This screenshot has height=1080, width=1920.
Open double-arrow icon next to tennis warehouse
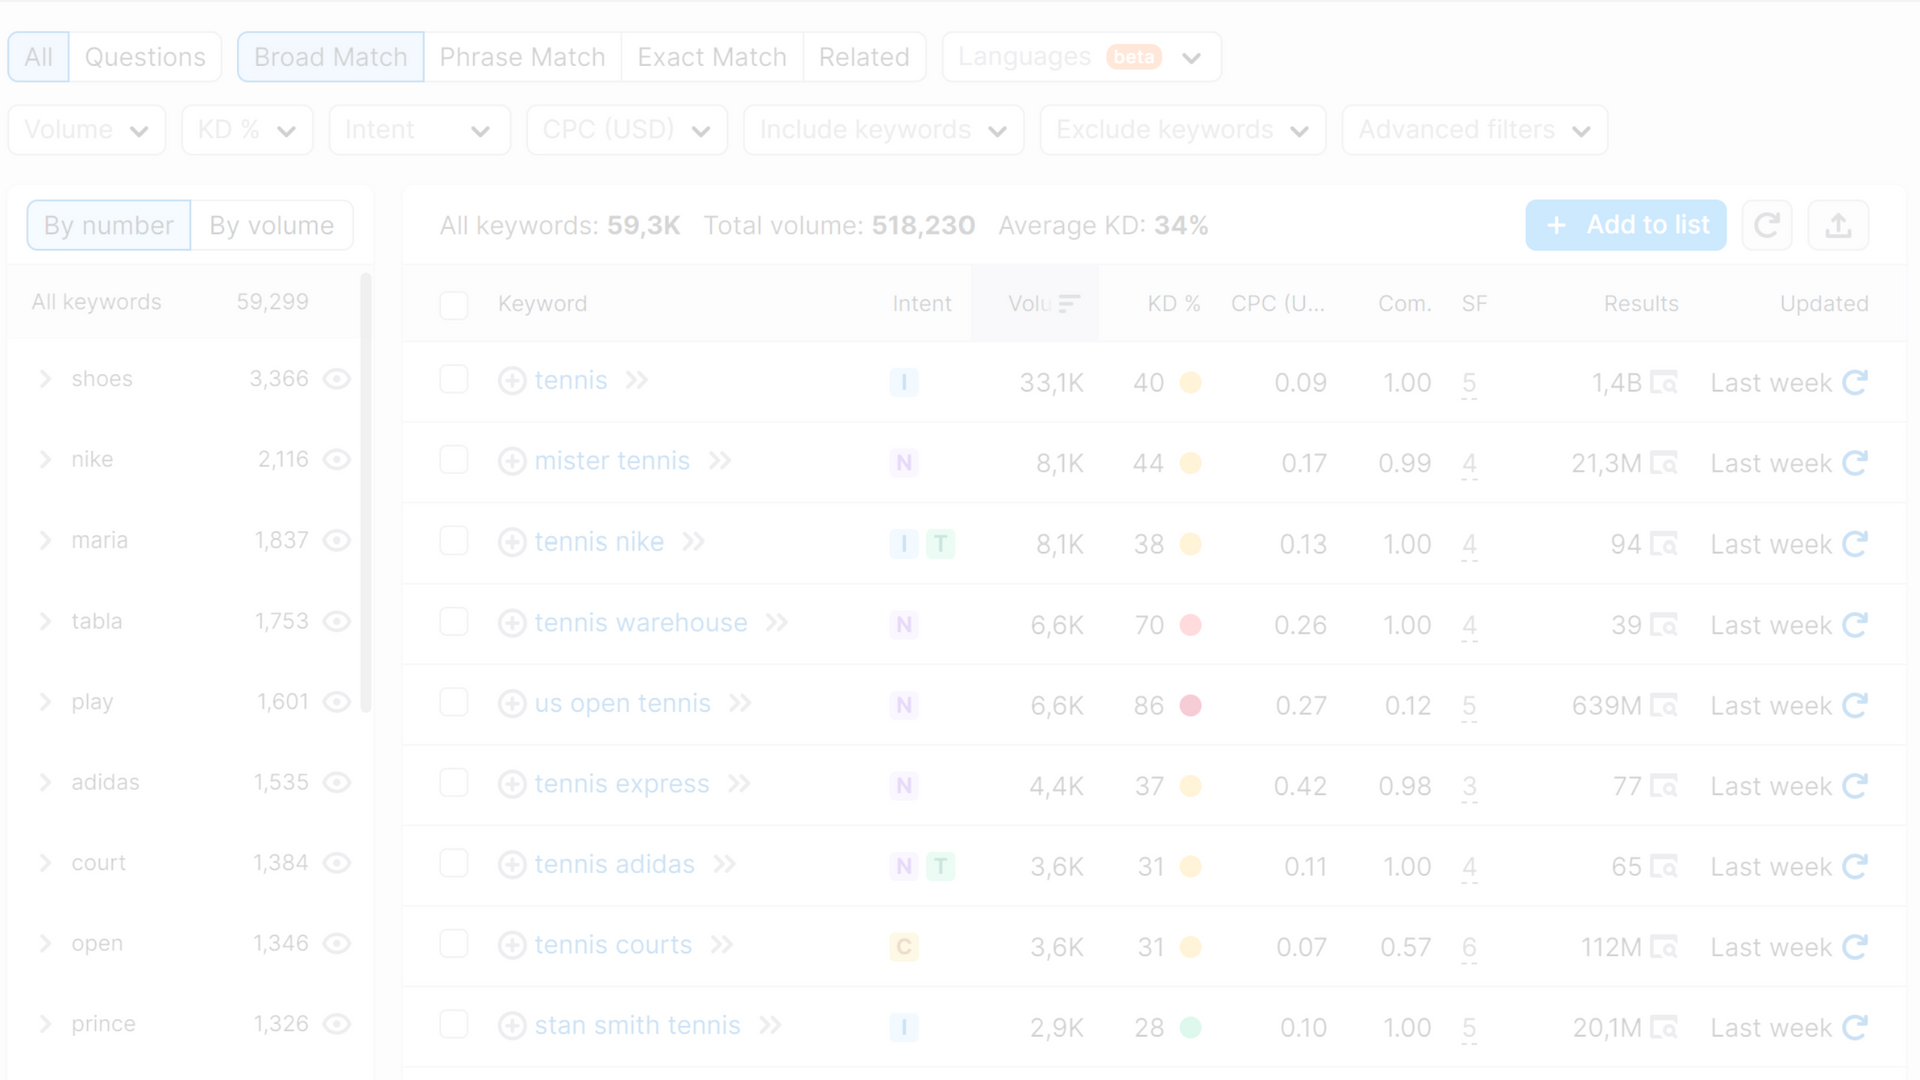click(777, 623)
